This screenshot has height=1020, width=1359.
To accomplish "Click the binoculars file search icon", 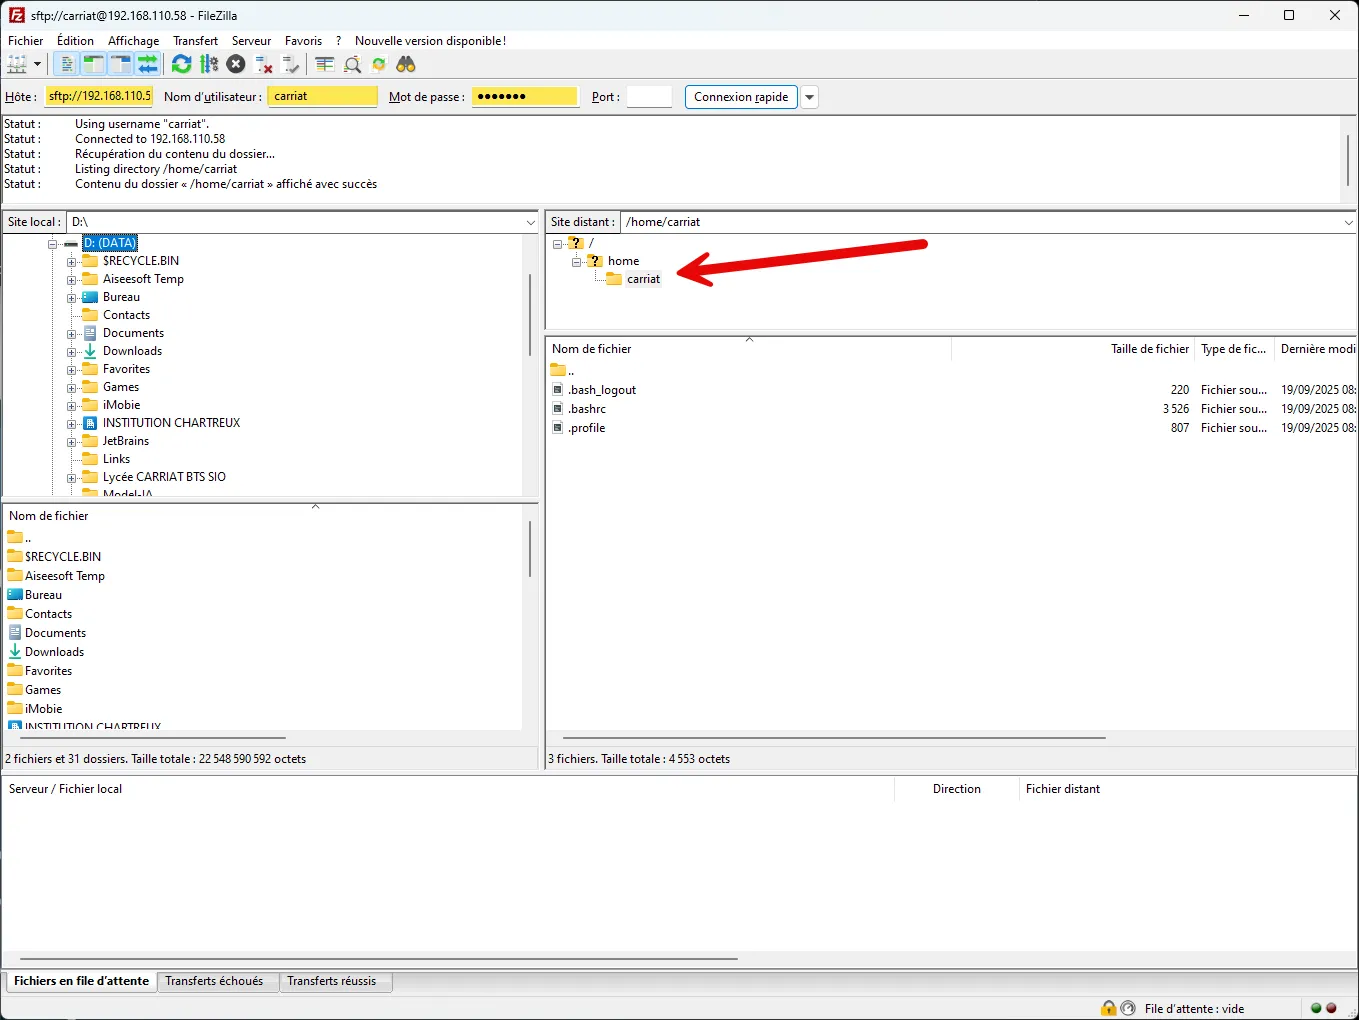I will (406, 64).
